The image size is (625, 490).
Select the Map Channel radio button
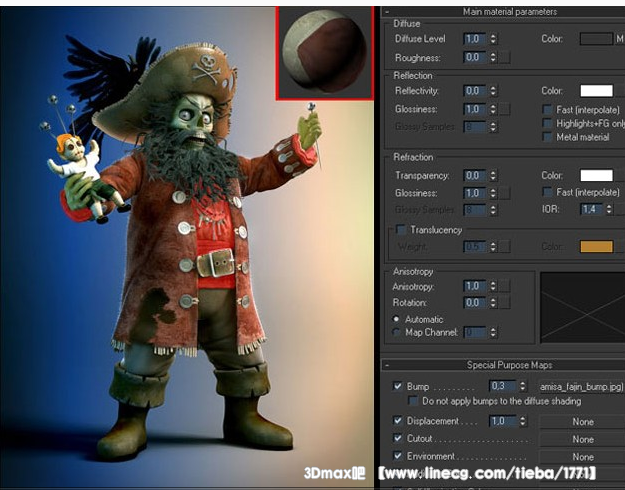pos(396,332)
